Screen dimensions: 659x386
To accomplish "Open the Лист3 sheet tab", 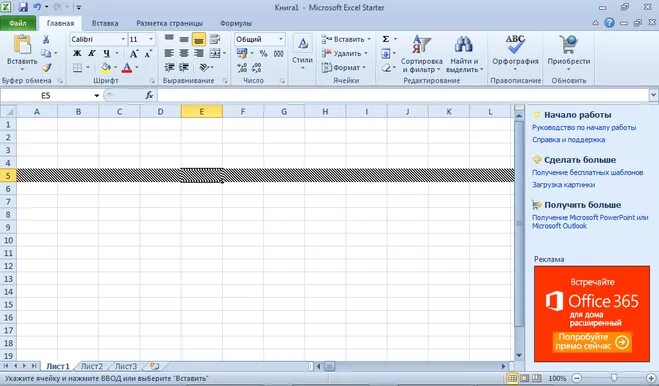I will point(126,367).
